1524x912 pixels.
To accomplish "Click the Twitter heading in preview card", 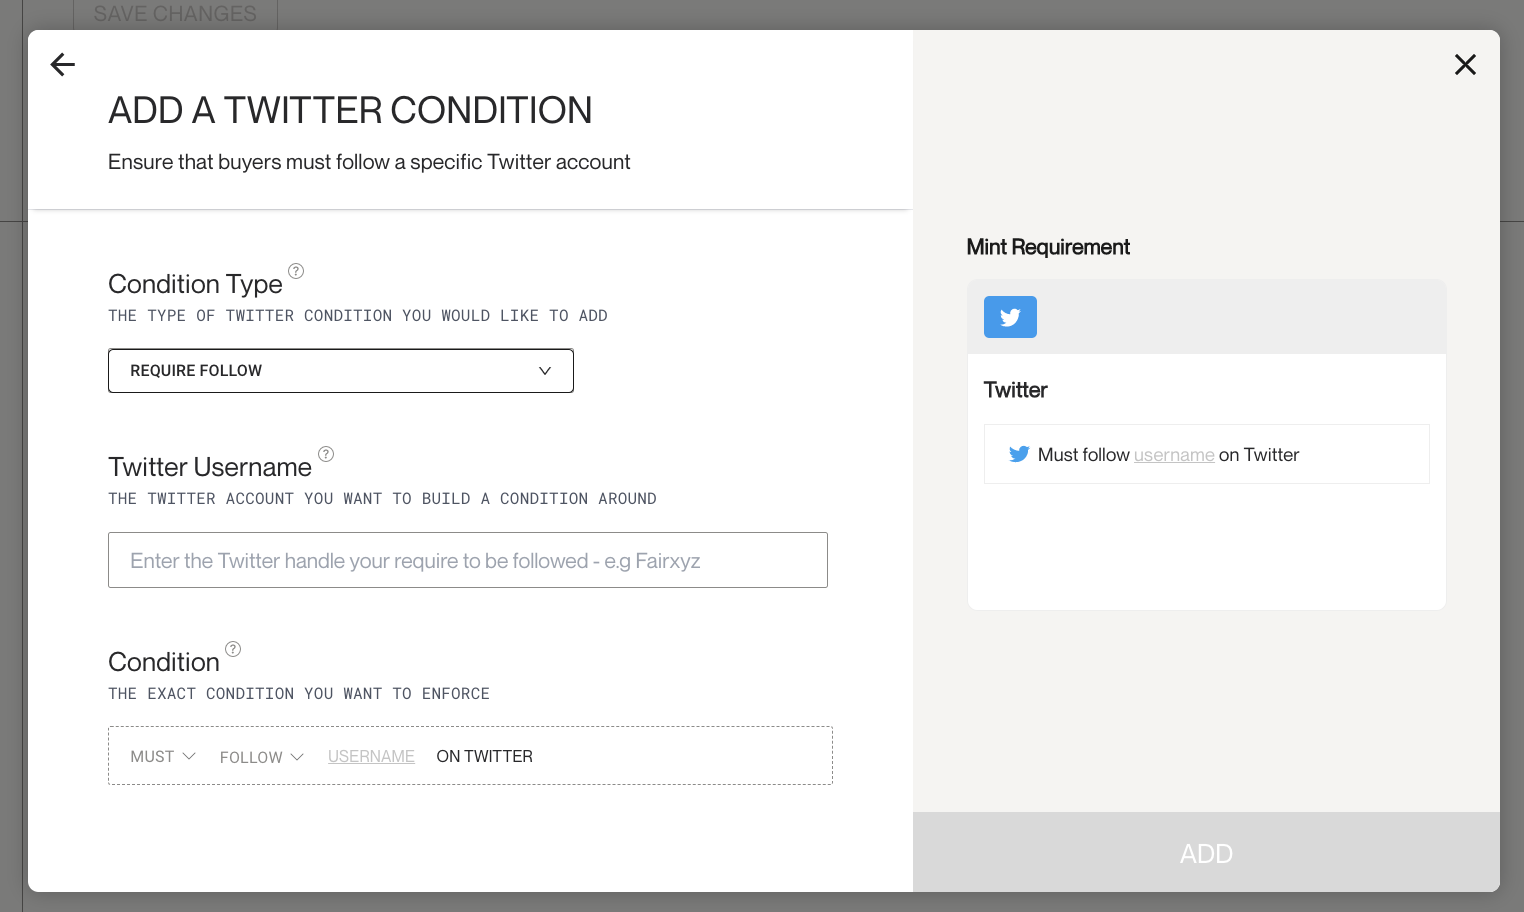I will click(x=1015, y=390).
